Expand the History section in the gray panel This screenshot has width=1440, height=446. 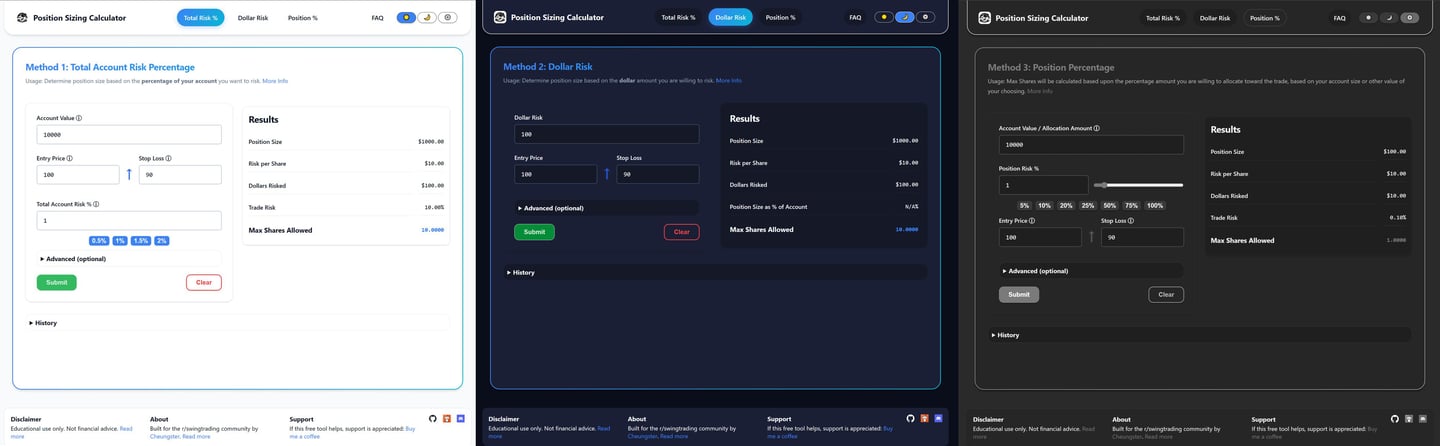tap(1200, 335)
